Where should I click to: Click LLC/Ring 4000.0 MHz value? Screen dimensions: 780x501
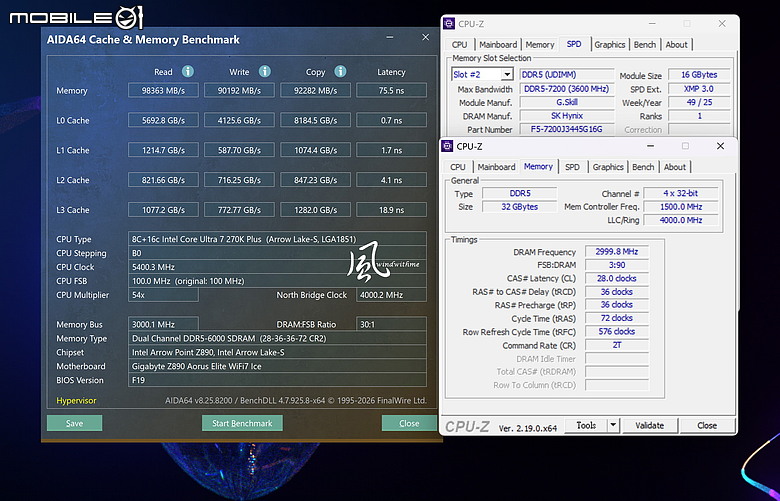681,220
